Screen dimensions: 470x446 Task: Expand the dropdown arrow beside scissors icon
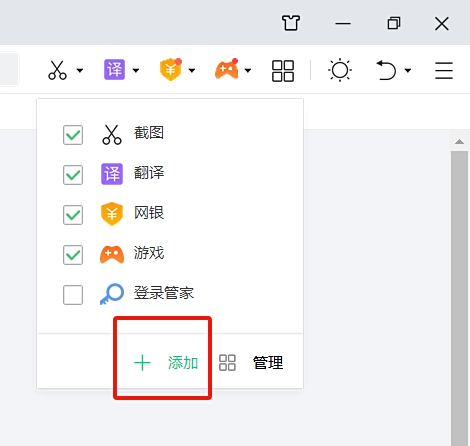[80, 70]
